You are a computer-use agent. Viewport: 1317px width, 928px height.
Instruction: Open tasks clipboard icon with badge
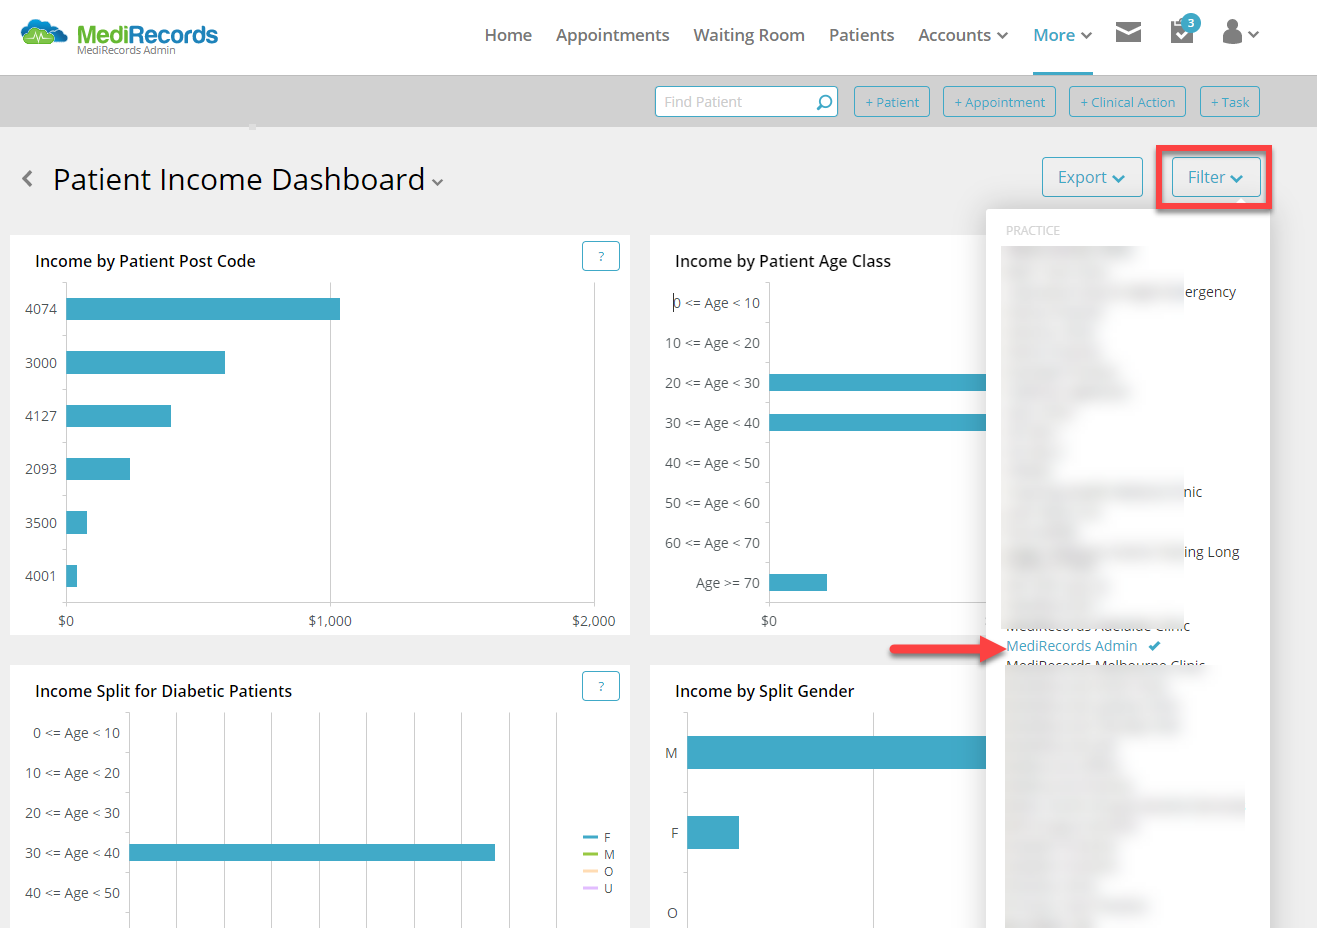(x=1184, y=30)
